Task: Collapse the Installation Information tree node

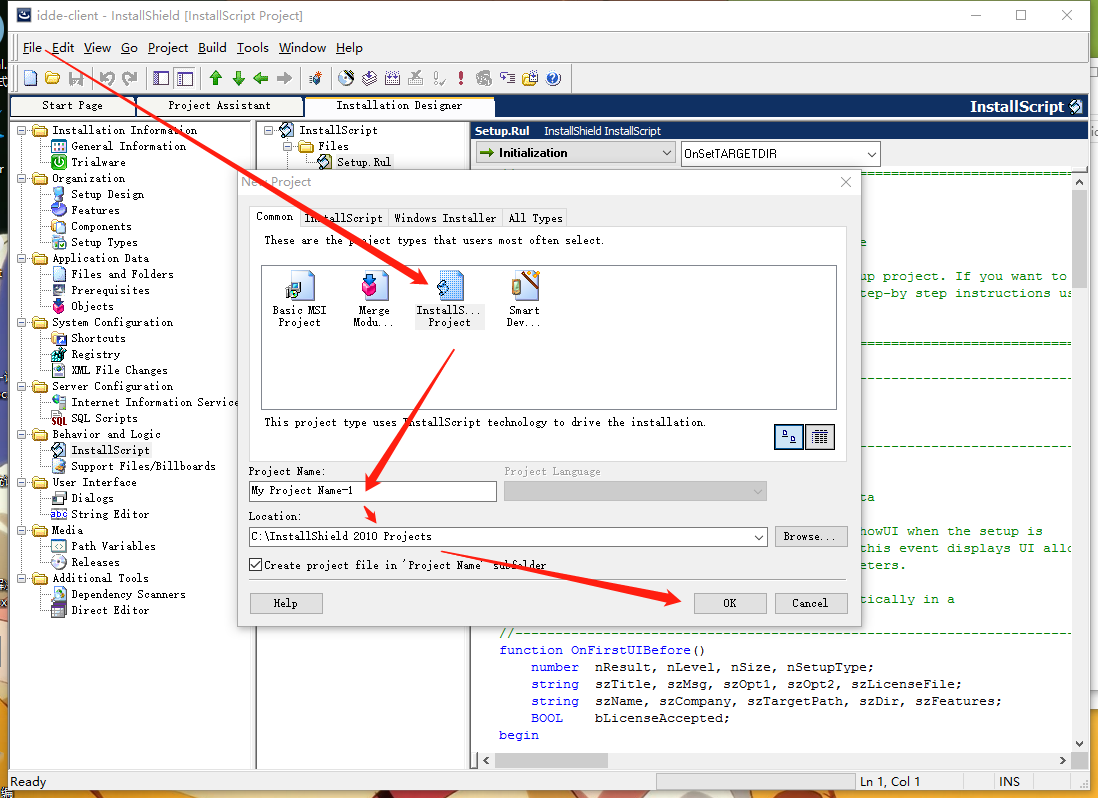Action: coord(22,130)
